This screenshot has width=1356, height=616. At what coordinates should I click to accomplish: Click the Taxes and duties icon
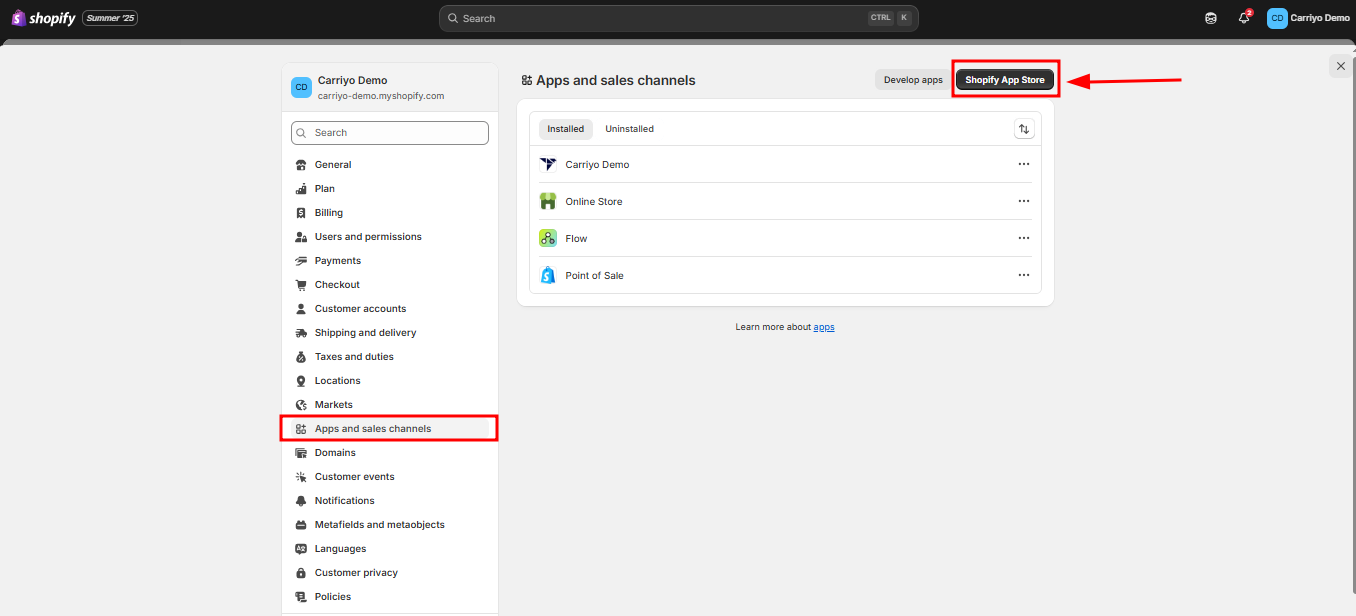301,357
